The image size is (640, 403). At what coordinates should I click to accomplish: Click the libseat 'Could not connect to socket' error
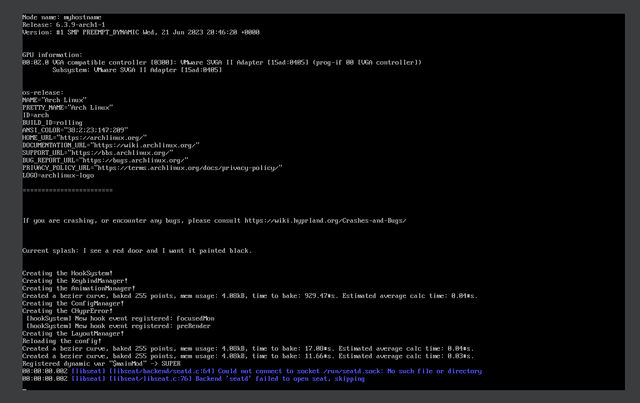pos(252,371)
